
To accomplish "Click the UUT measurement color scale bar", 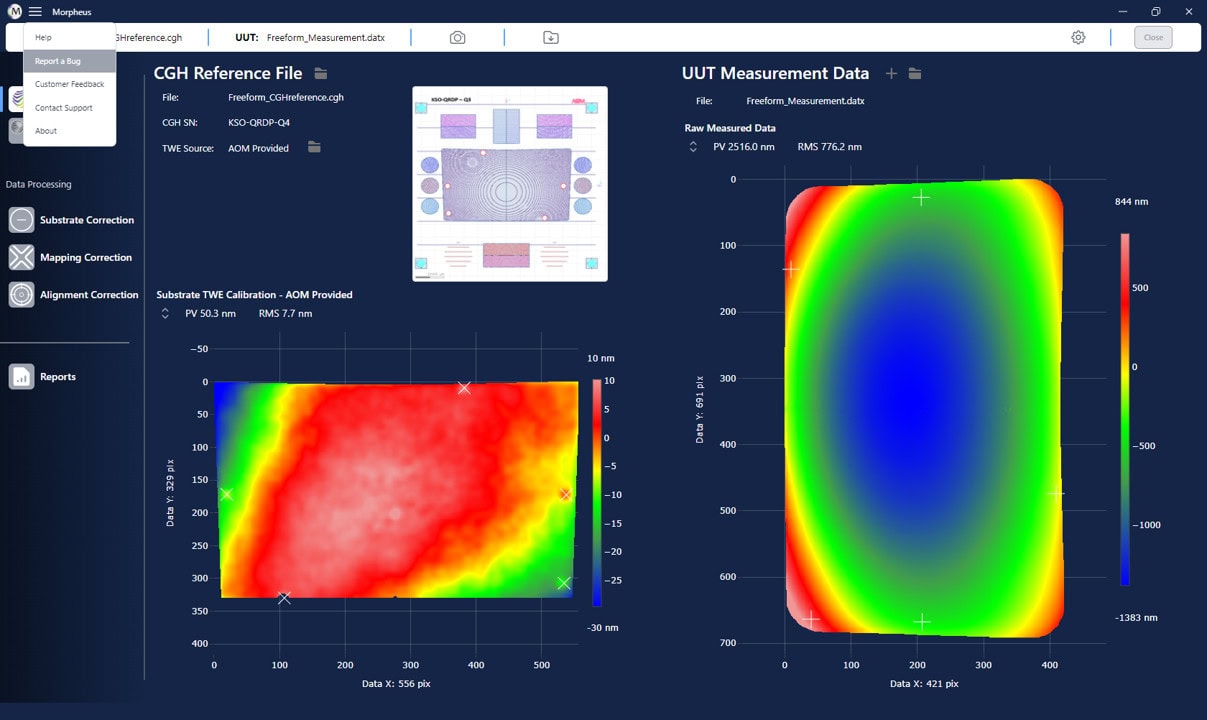I will tap(1125, 408).
